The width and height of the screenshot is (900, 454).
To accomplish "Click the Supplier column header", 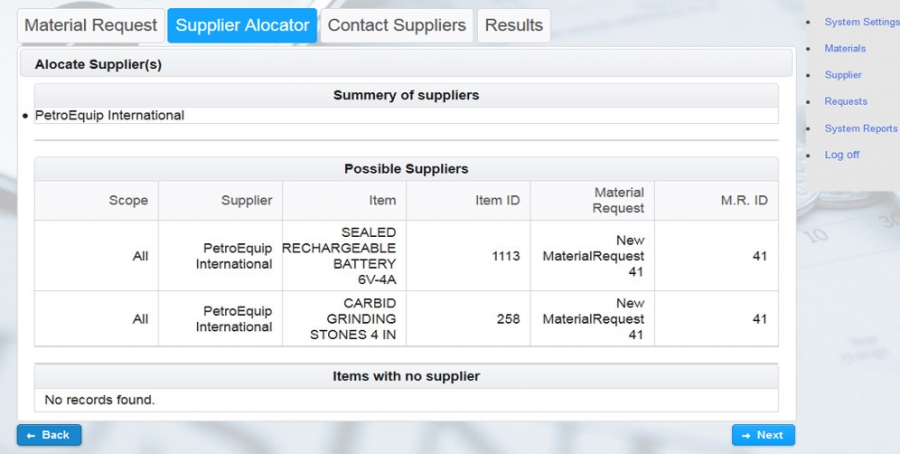I will (x=246, y=200).
